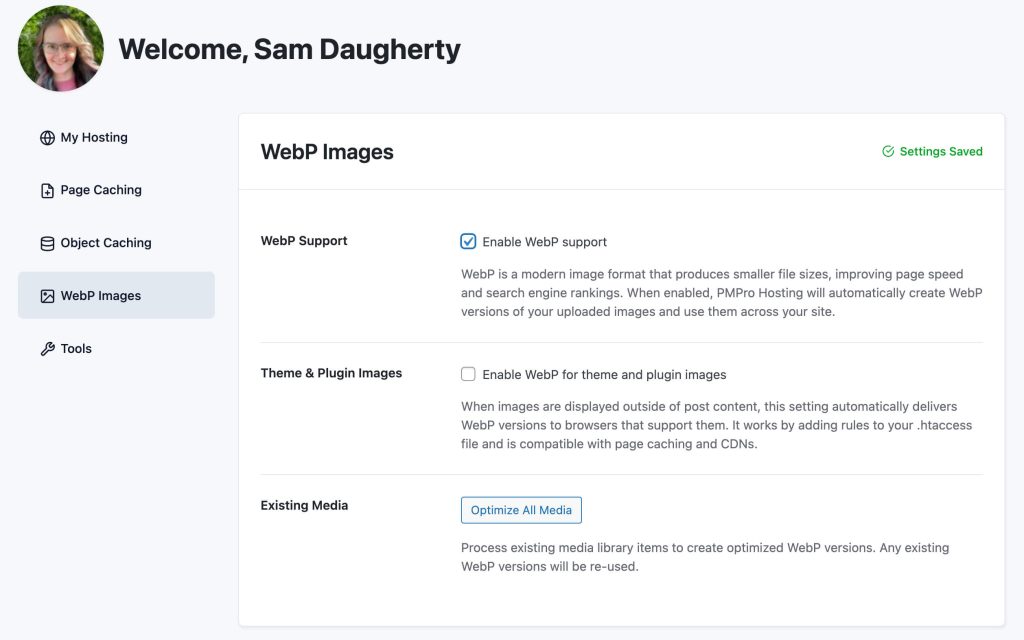The width and height of the screenshot is (1024, 640).
Task: Open the Page Caching section
Action: [x=103, y=190]
